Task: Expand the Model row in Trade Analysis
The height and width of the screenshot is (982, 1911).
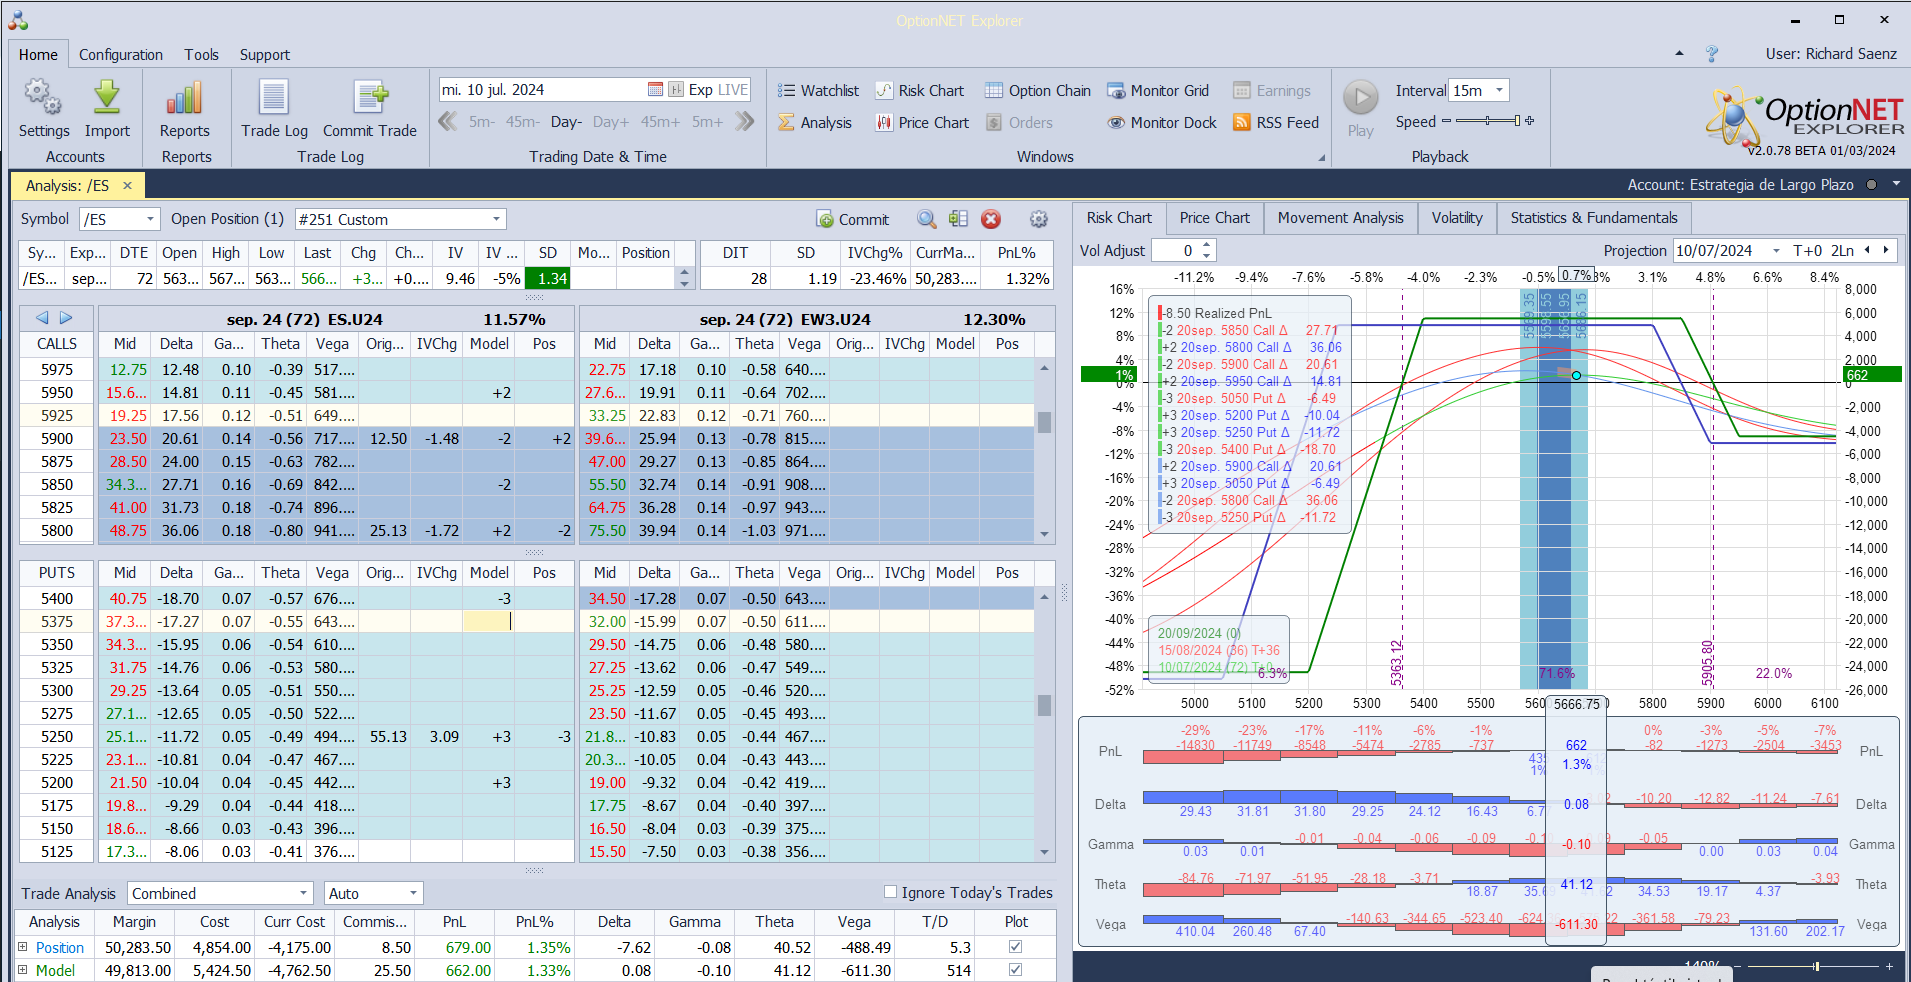Action: 22,970
